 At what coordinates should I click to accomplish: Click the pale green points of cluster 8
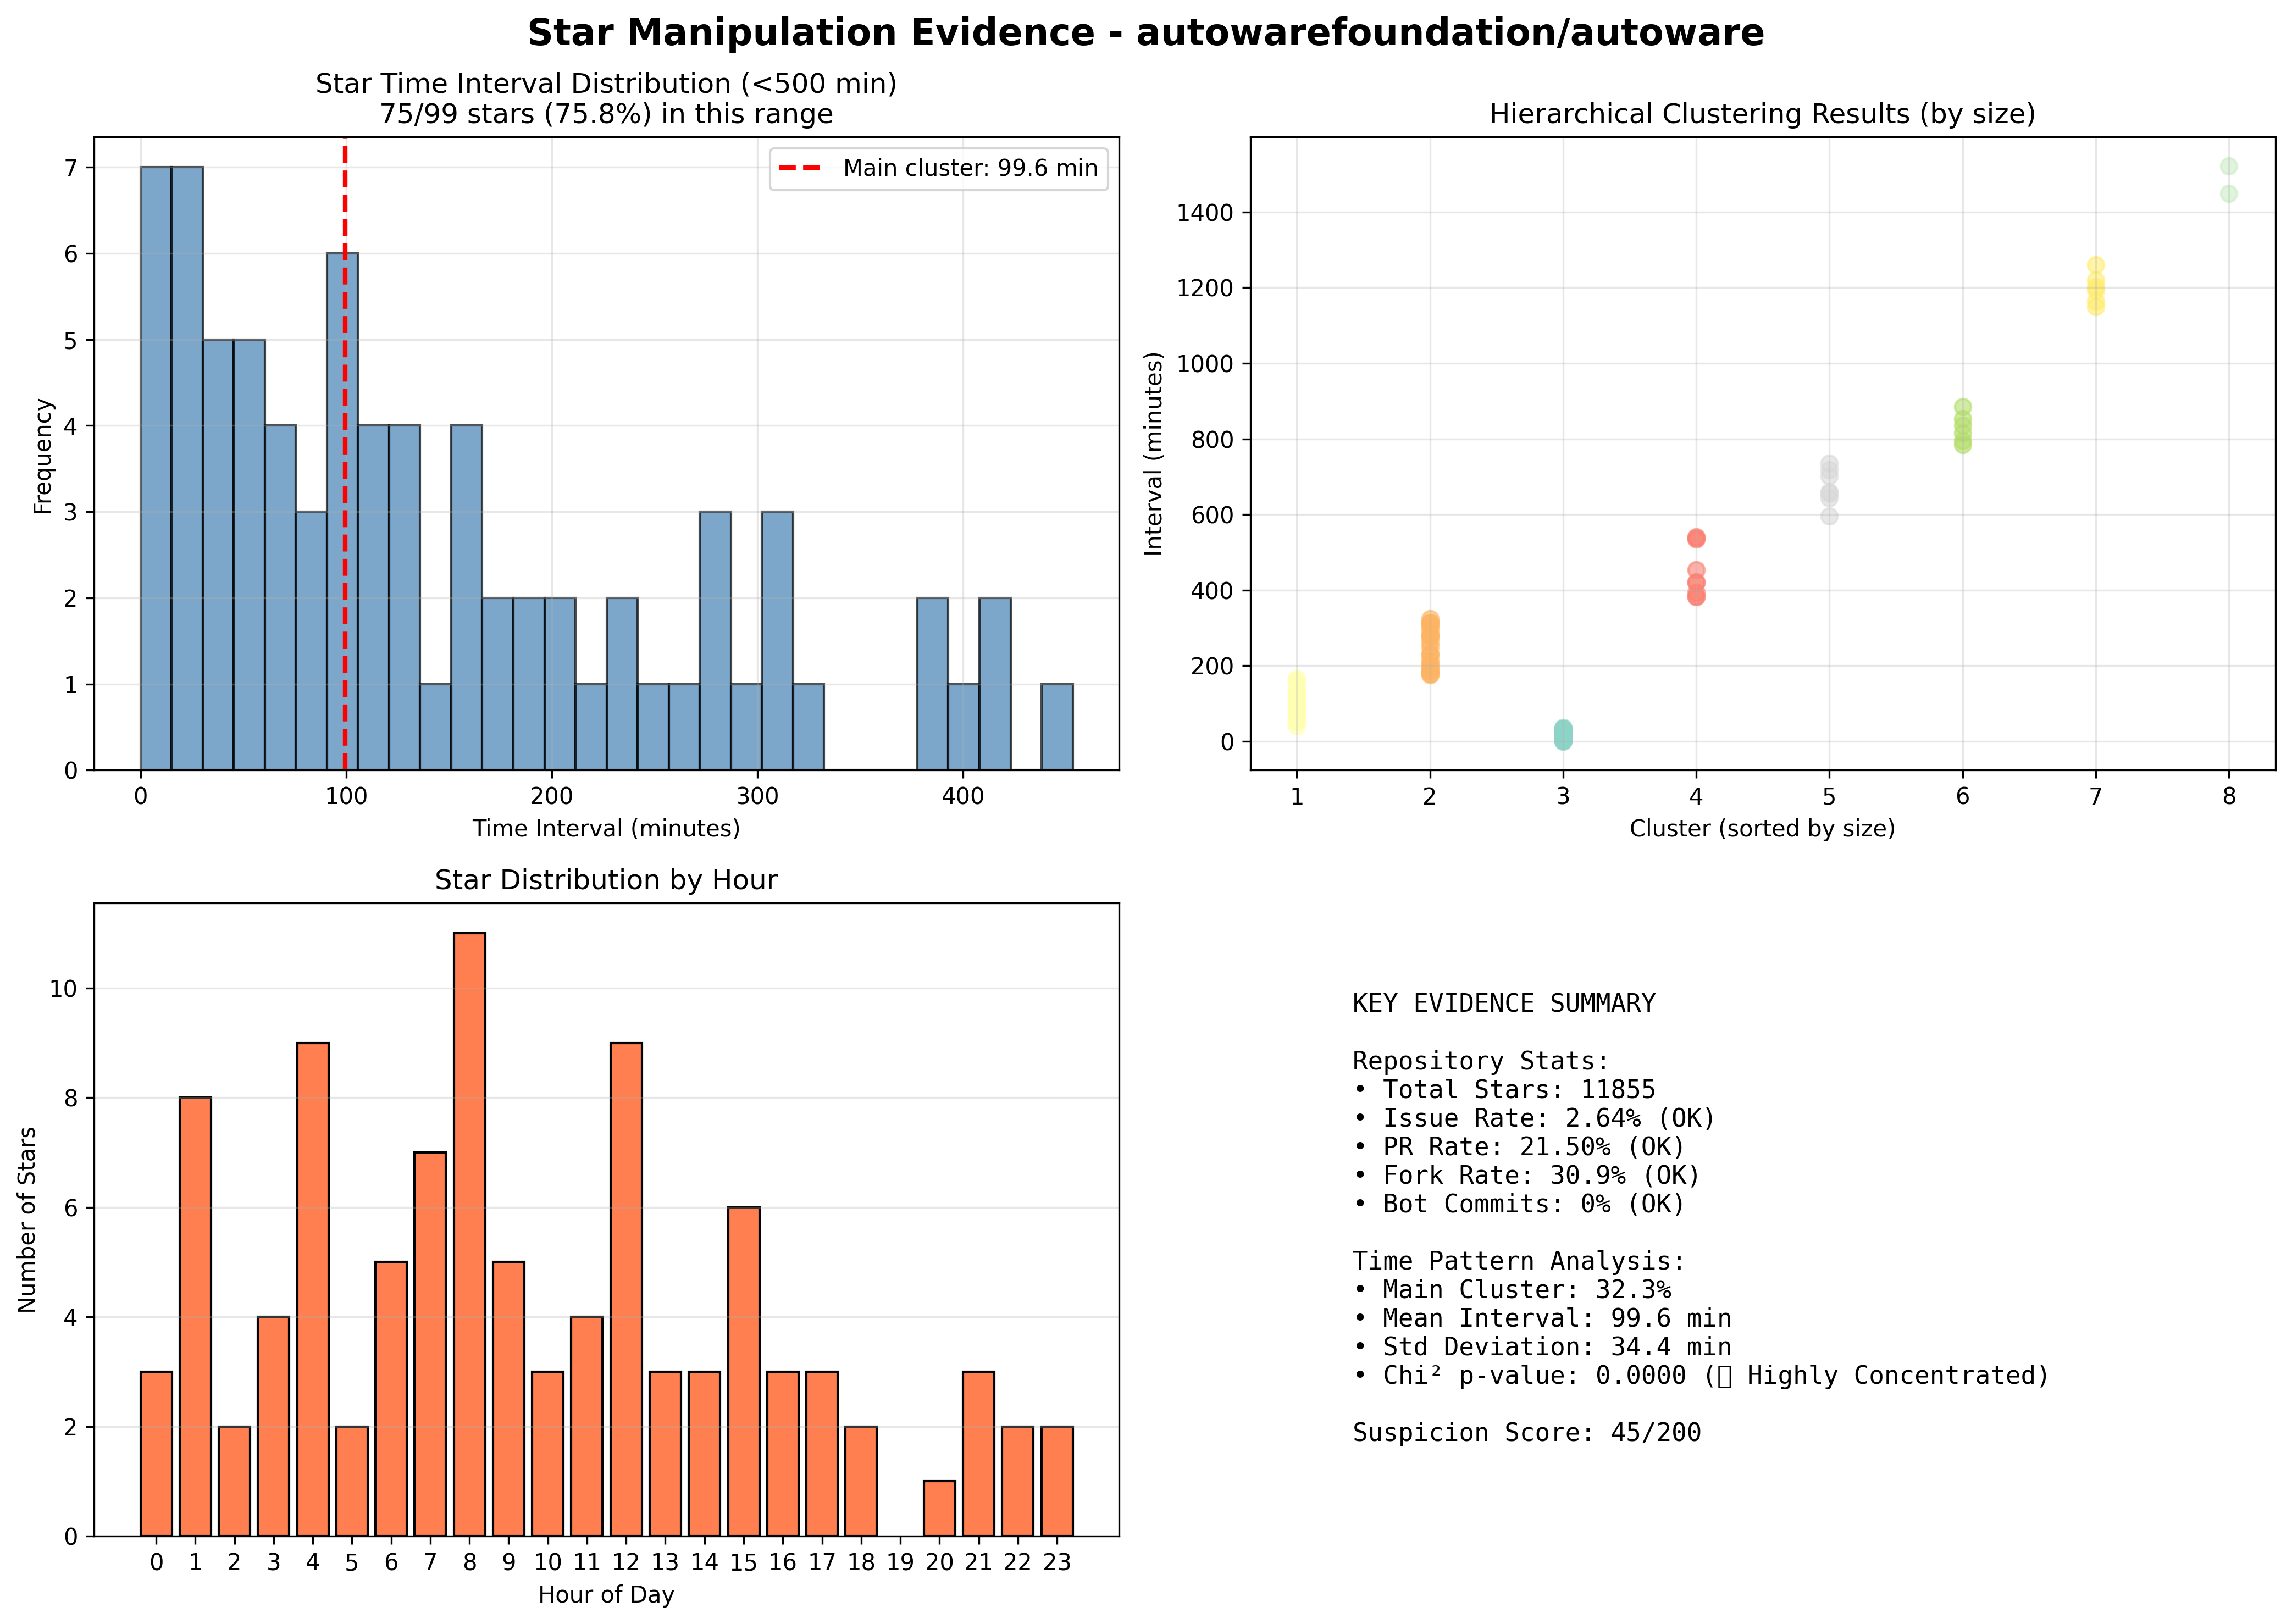(x=2229, y=180)
